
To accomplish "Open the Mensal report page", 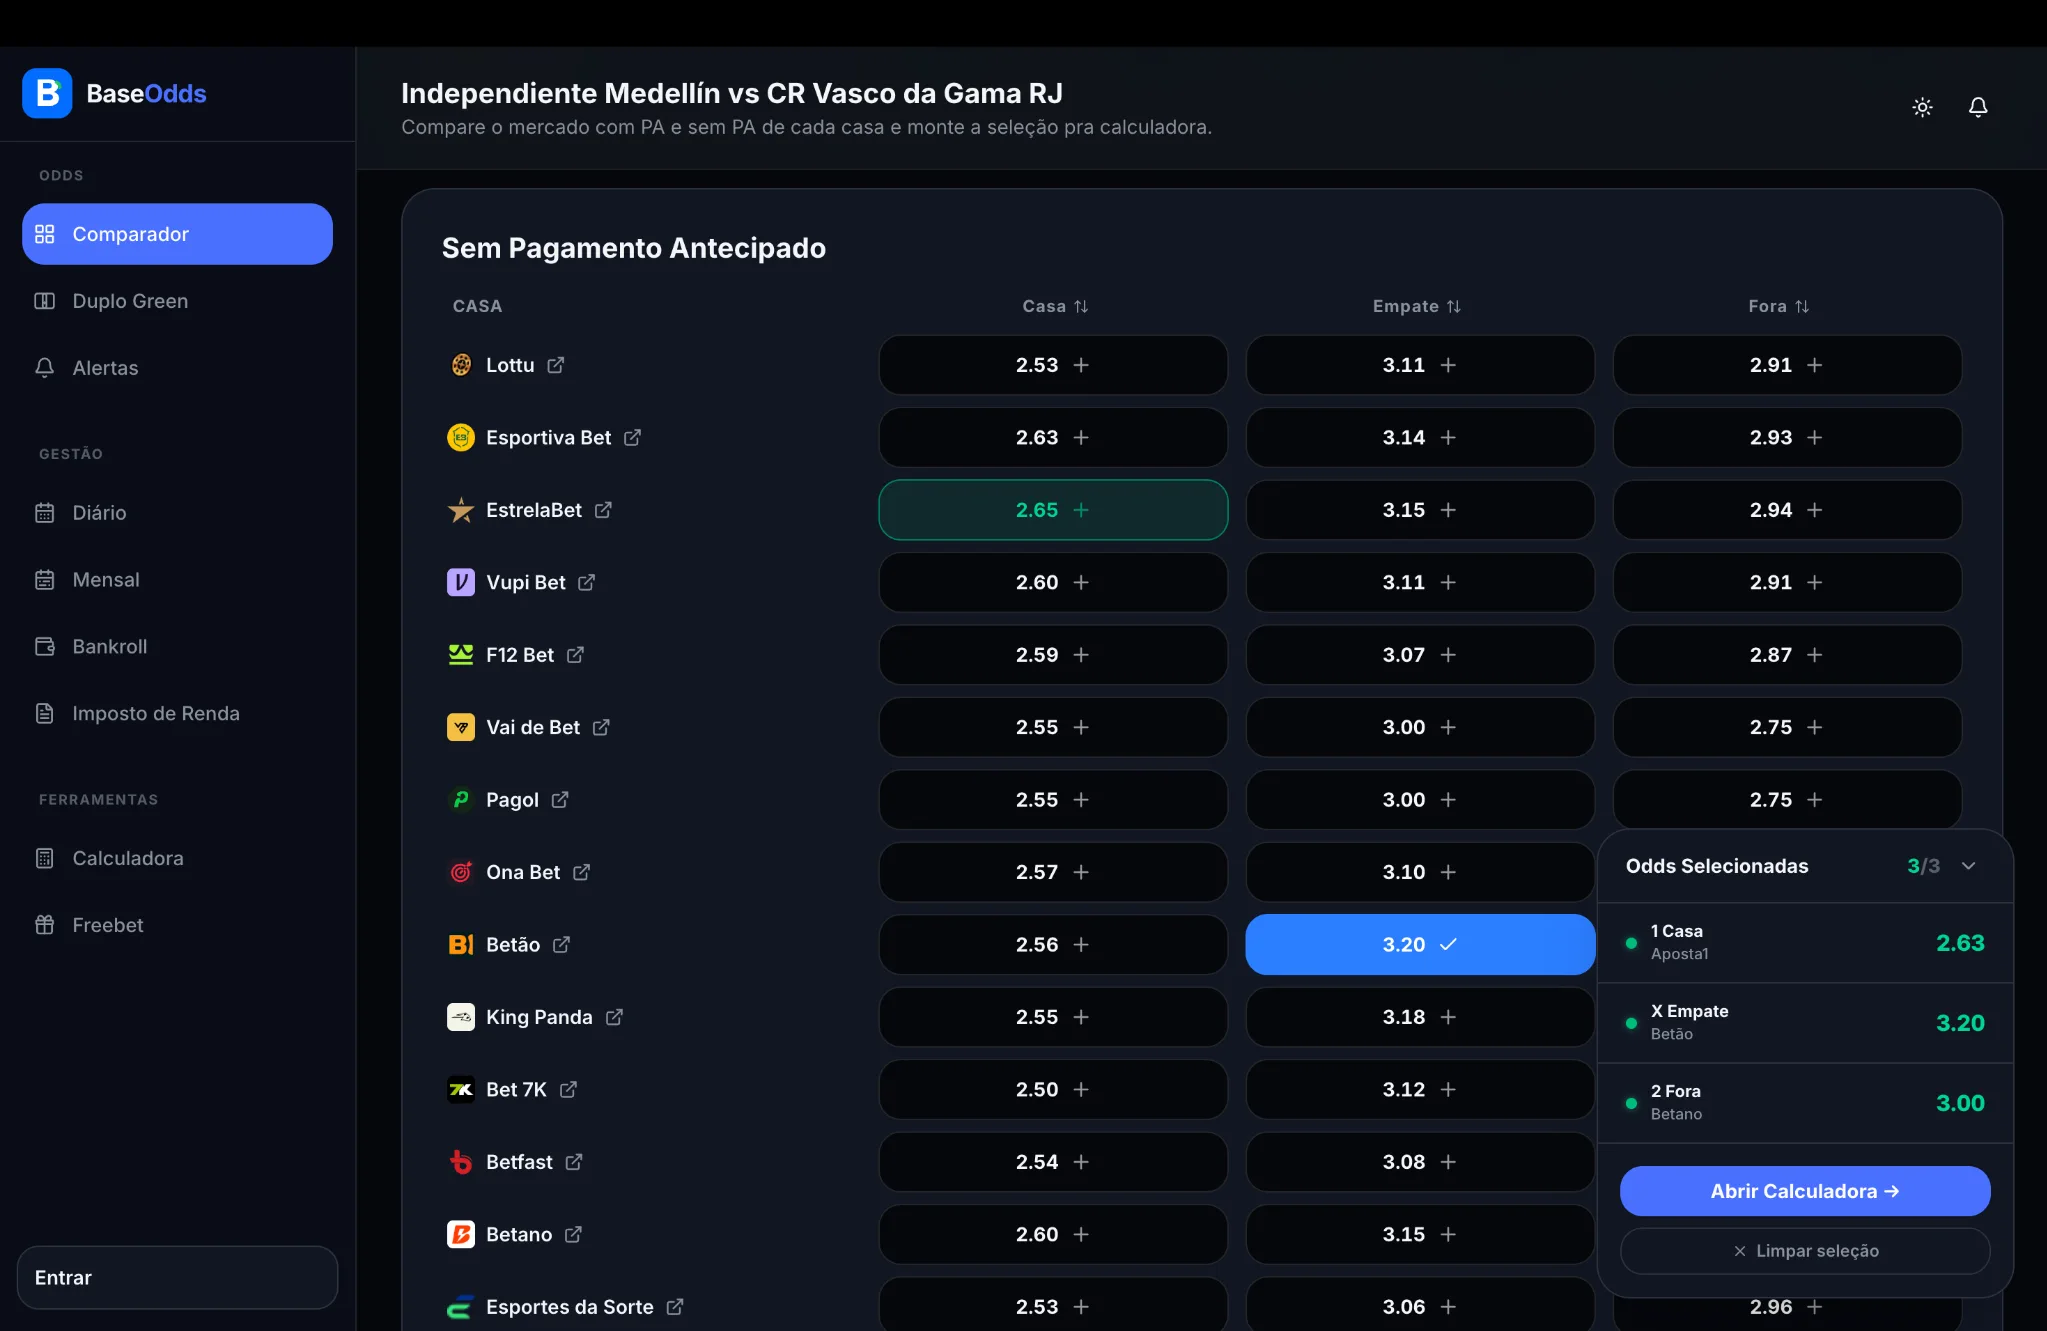I will pos(177,580).
